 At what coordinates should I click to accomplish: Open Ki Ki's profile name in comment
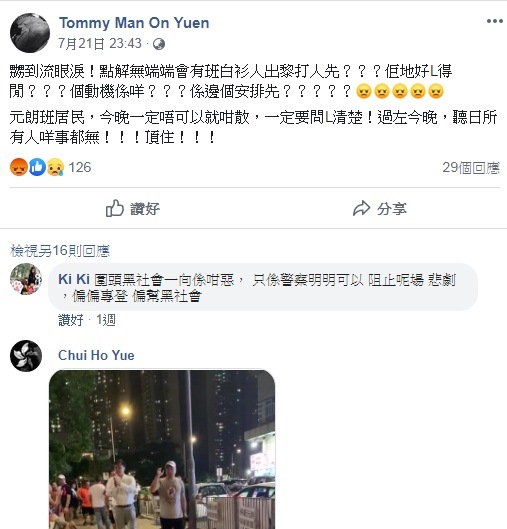click(x=74, y=279)
